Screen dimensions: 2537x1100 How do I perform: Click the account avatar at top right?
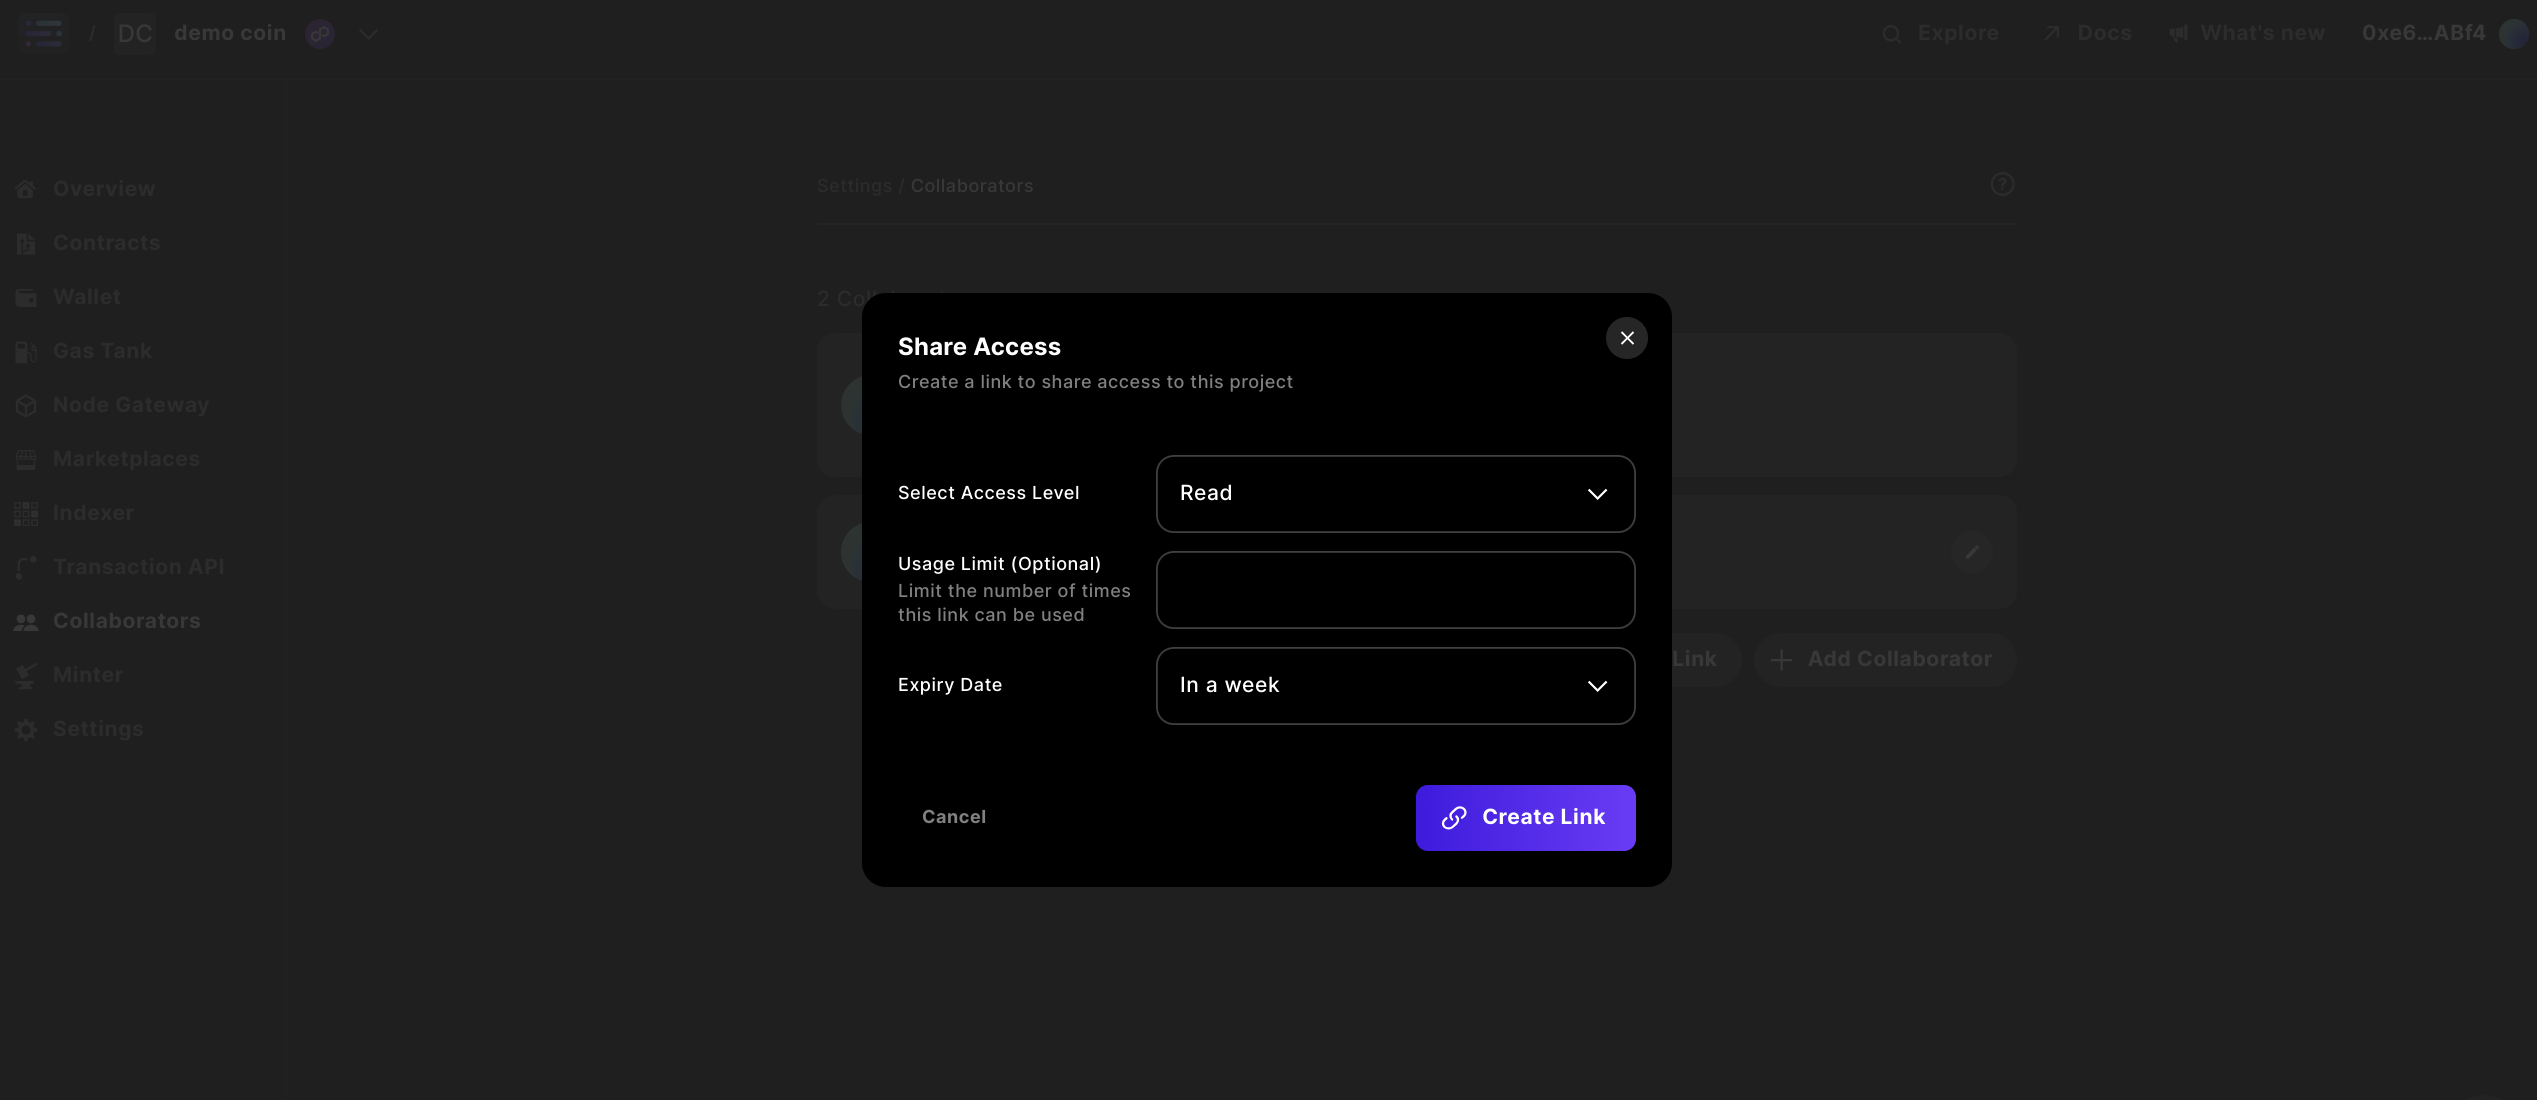2514,33
